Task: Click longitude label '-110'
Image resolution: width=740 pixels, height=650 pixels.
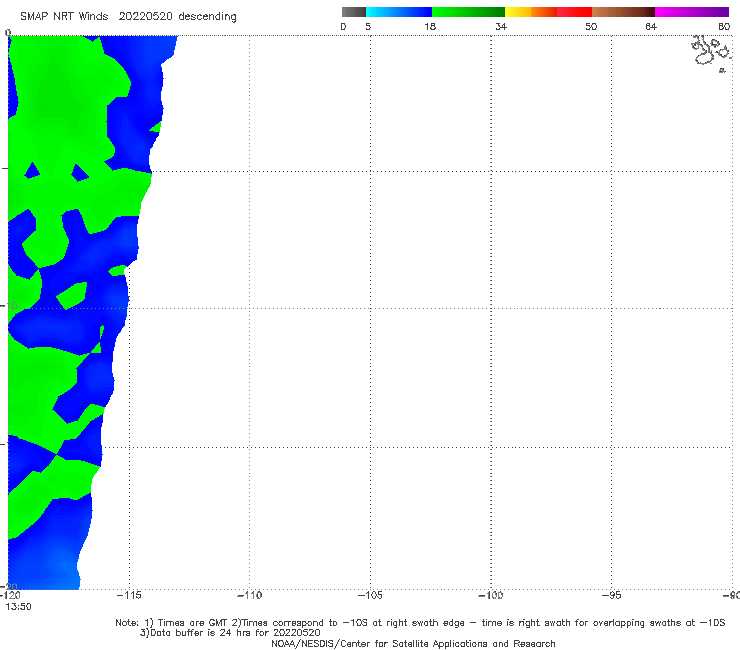Action: coord(249,595)
